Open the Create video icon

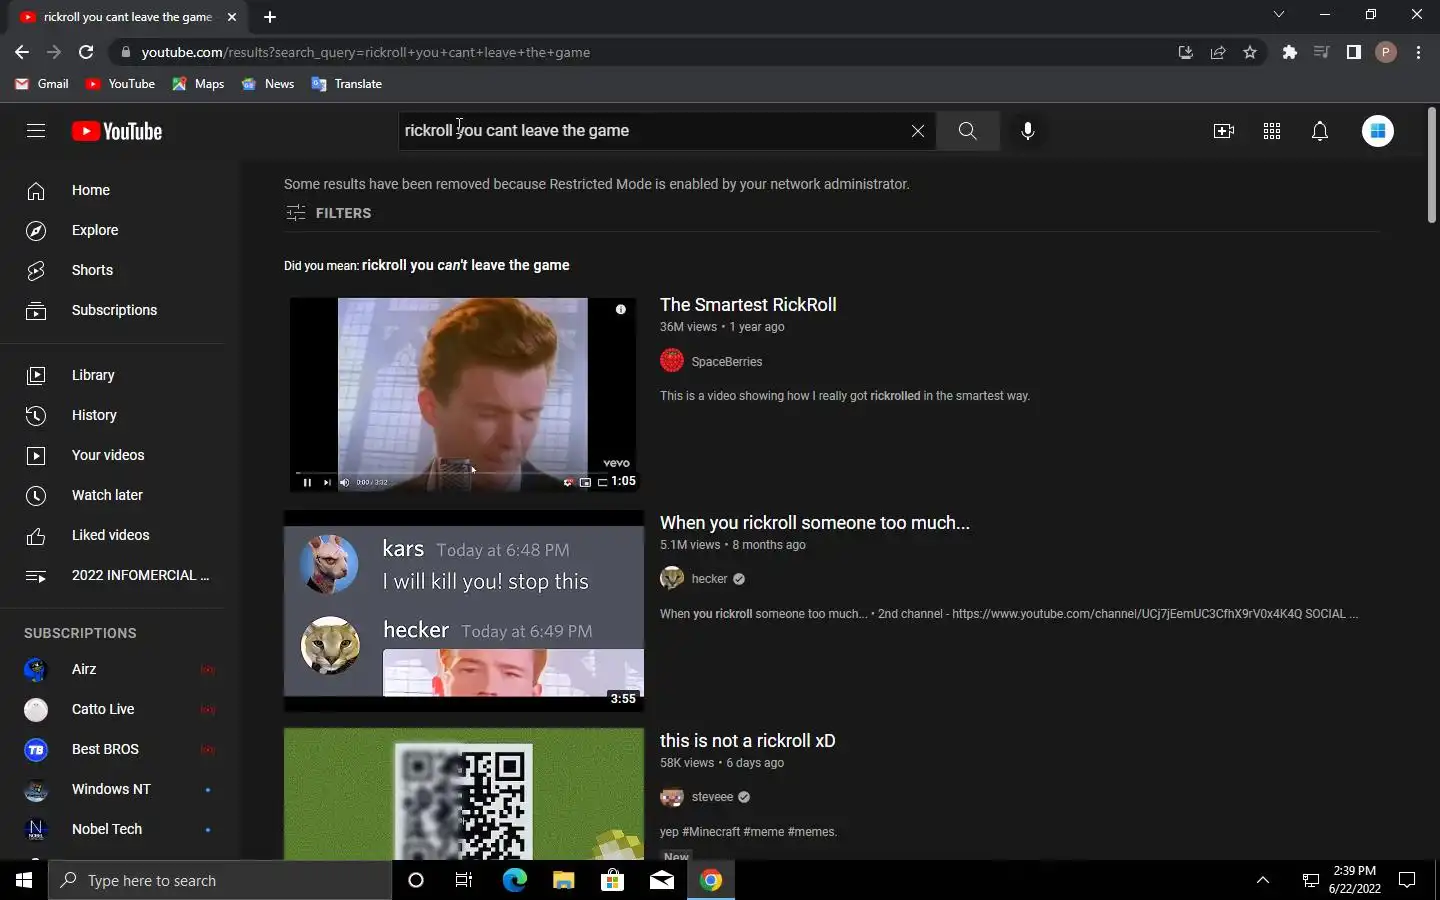[1223, 131]
